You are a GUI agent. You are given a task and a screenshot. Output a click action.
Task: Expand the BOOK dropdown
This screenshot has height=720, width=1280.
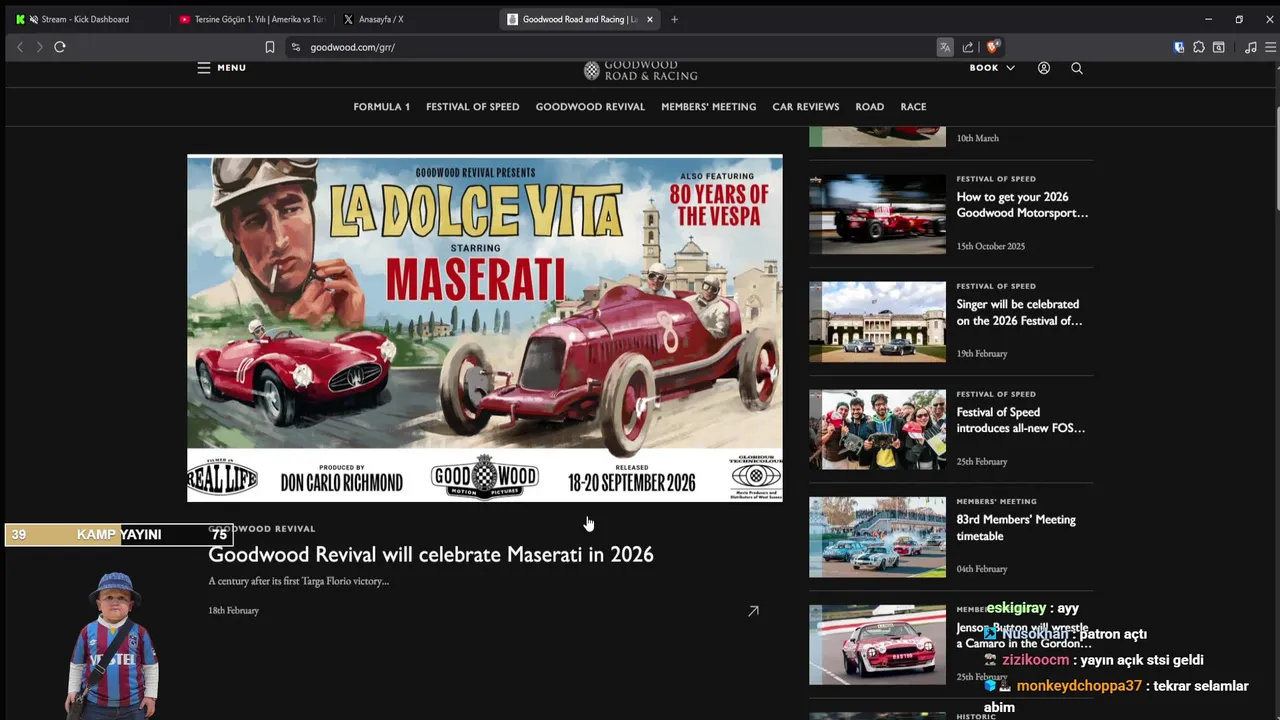coord(992,68)
